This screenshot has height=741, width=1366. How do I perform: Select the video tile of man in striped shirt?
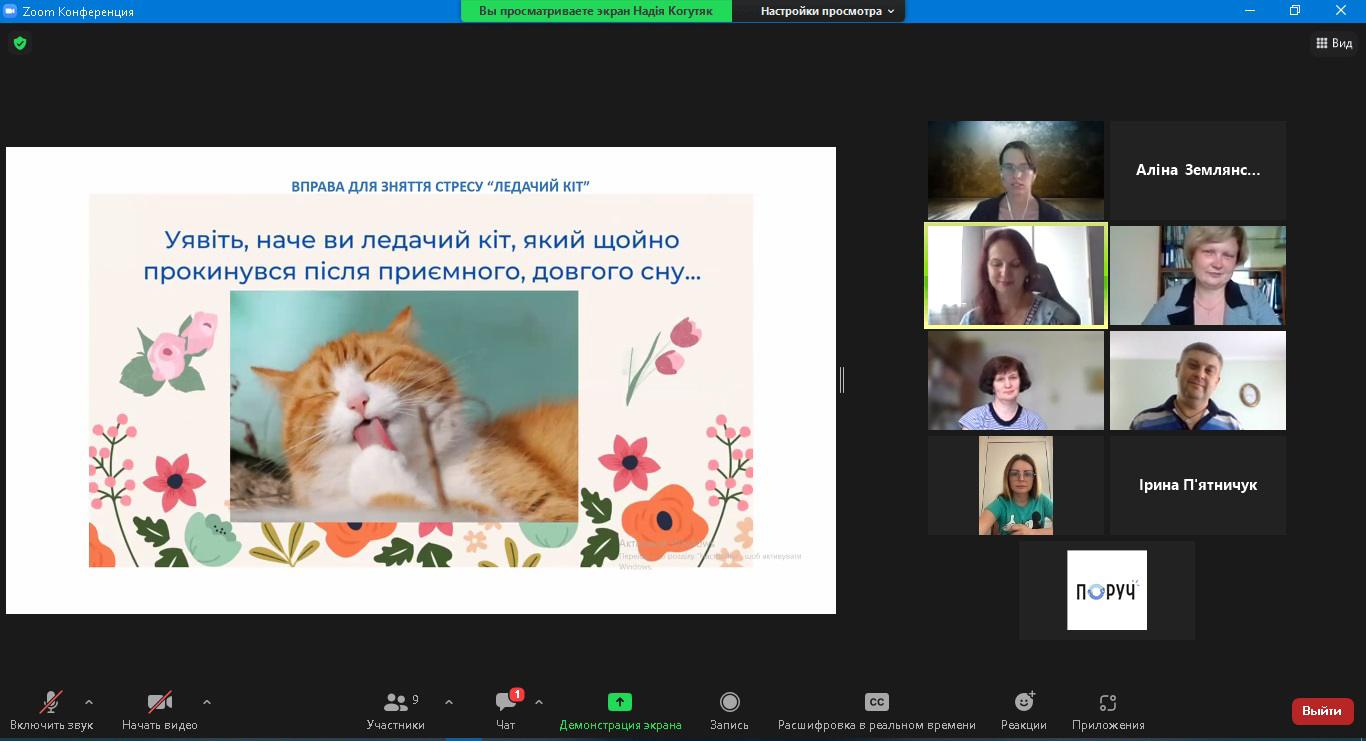(x=1198, y=380)
